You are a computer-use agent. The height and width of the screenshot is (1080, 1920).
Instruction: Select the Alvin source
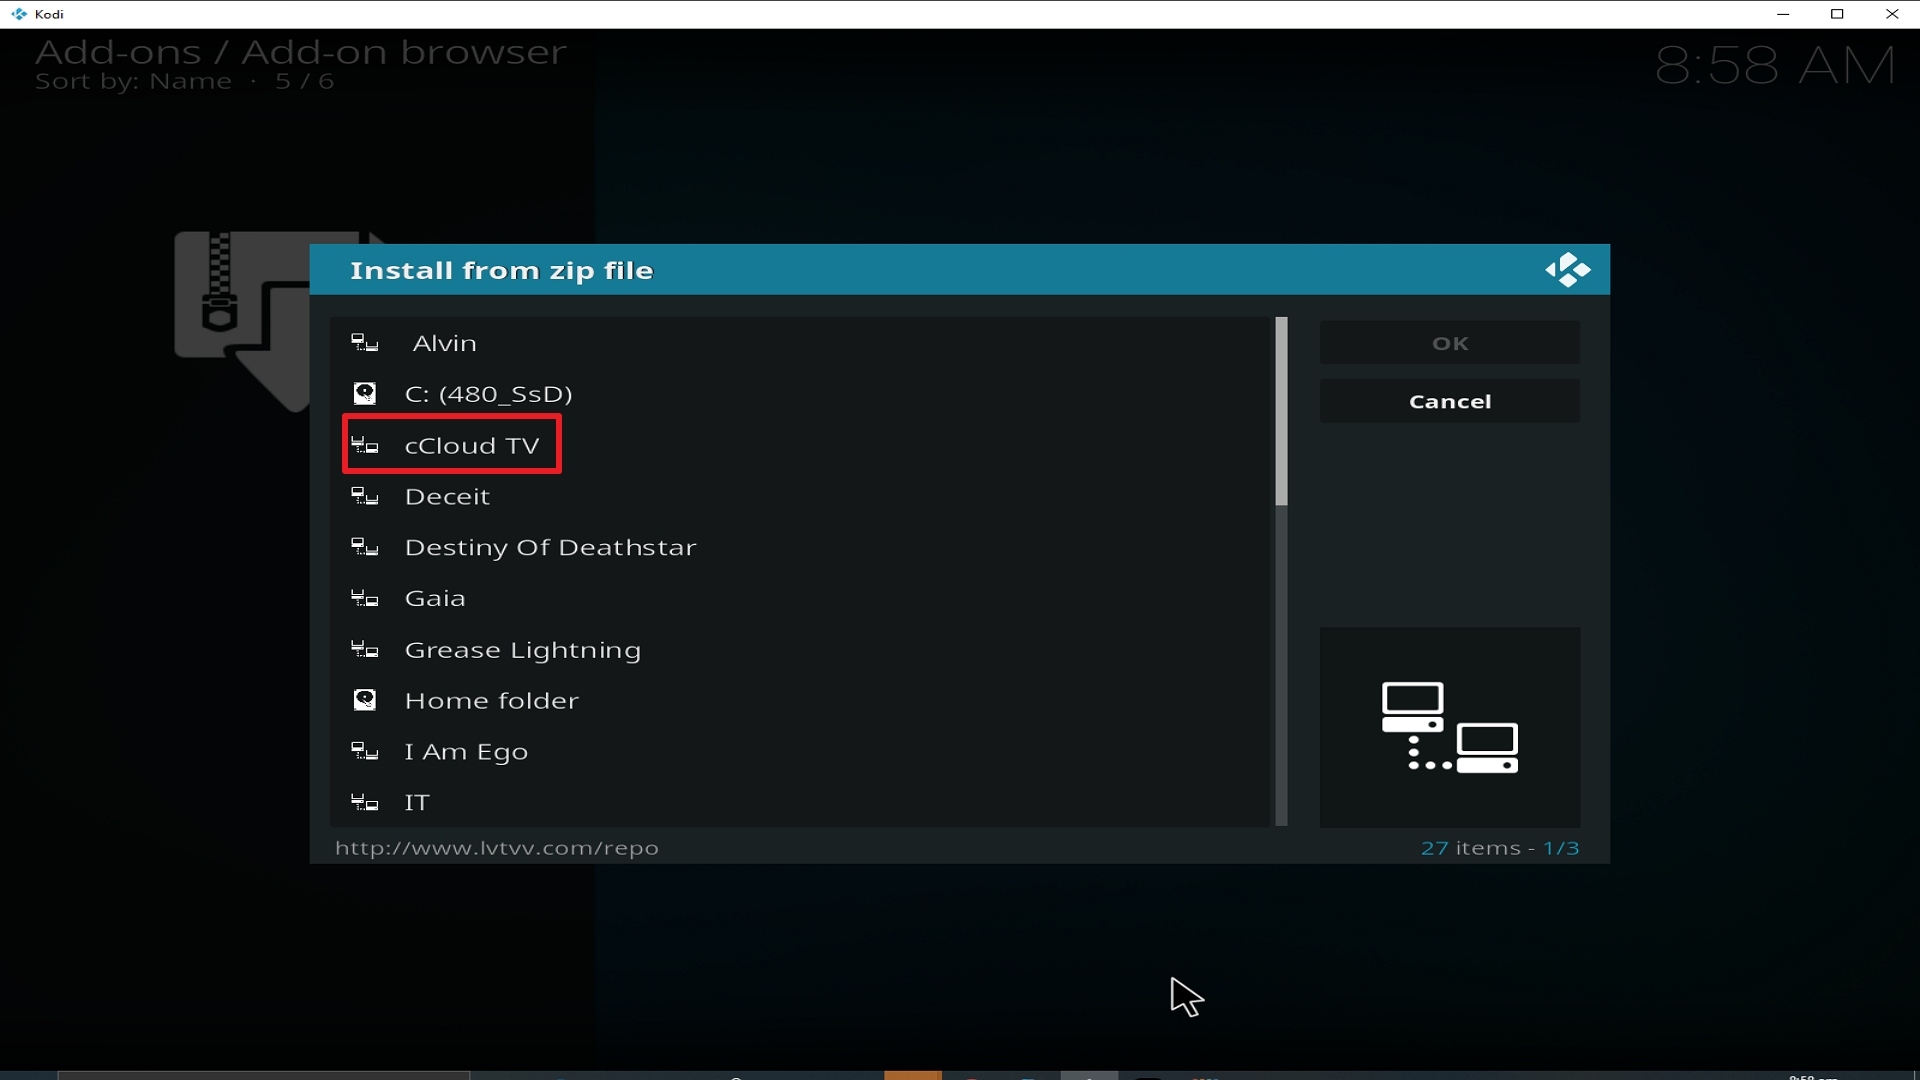[x=800, y=343]
